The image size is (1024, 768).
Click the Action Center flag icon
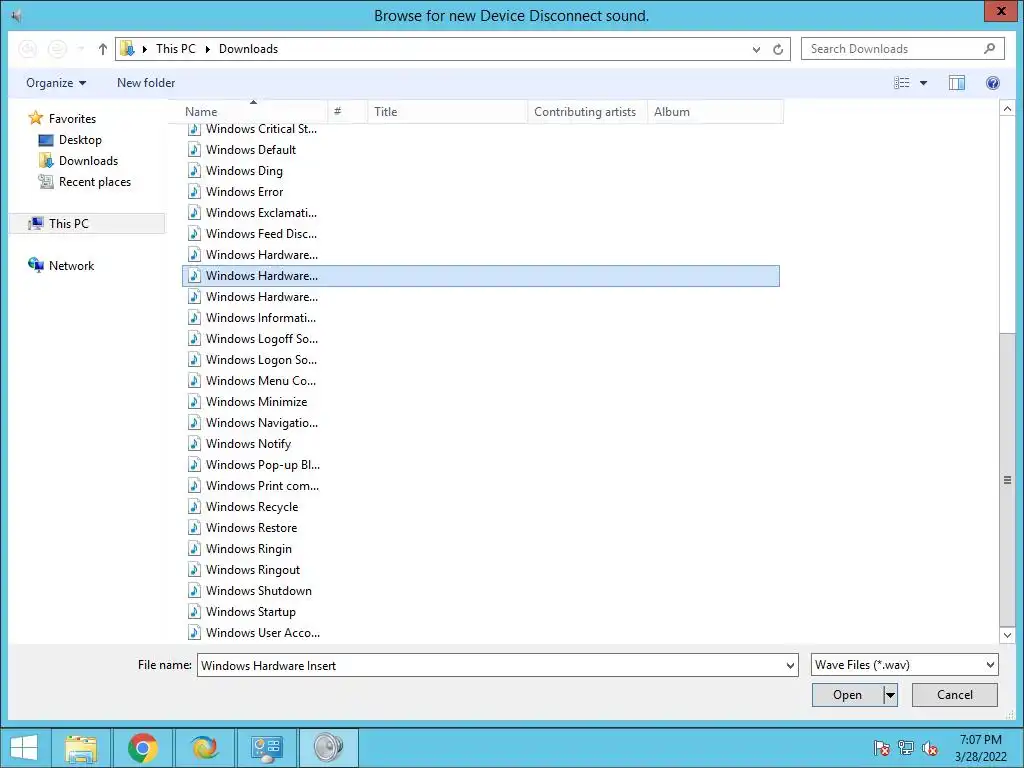[x=882, y=748]
